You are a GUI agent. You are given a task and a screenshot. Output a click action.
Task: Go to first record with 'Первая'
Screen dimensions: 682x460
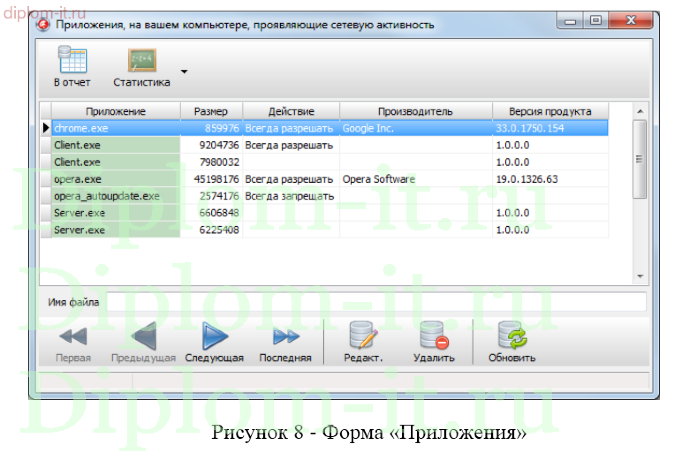pos(73,337)
